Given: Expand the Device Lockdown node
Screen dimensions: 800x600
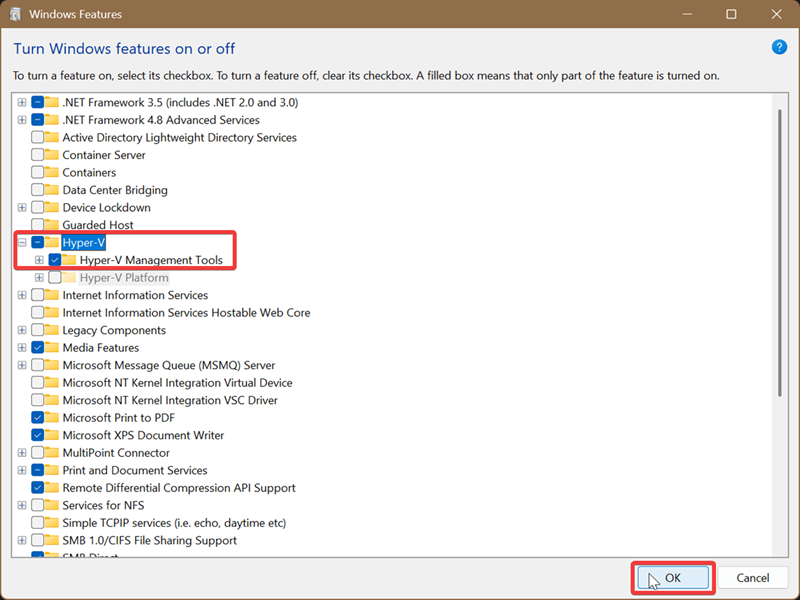Looking at the screenshot, I should [x=22, y=207].
